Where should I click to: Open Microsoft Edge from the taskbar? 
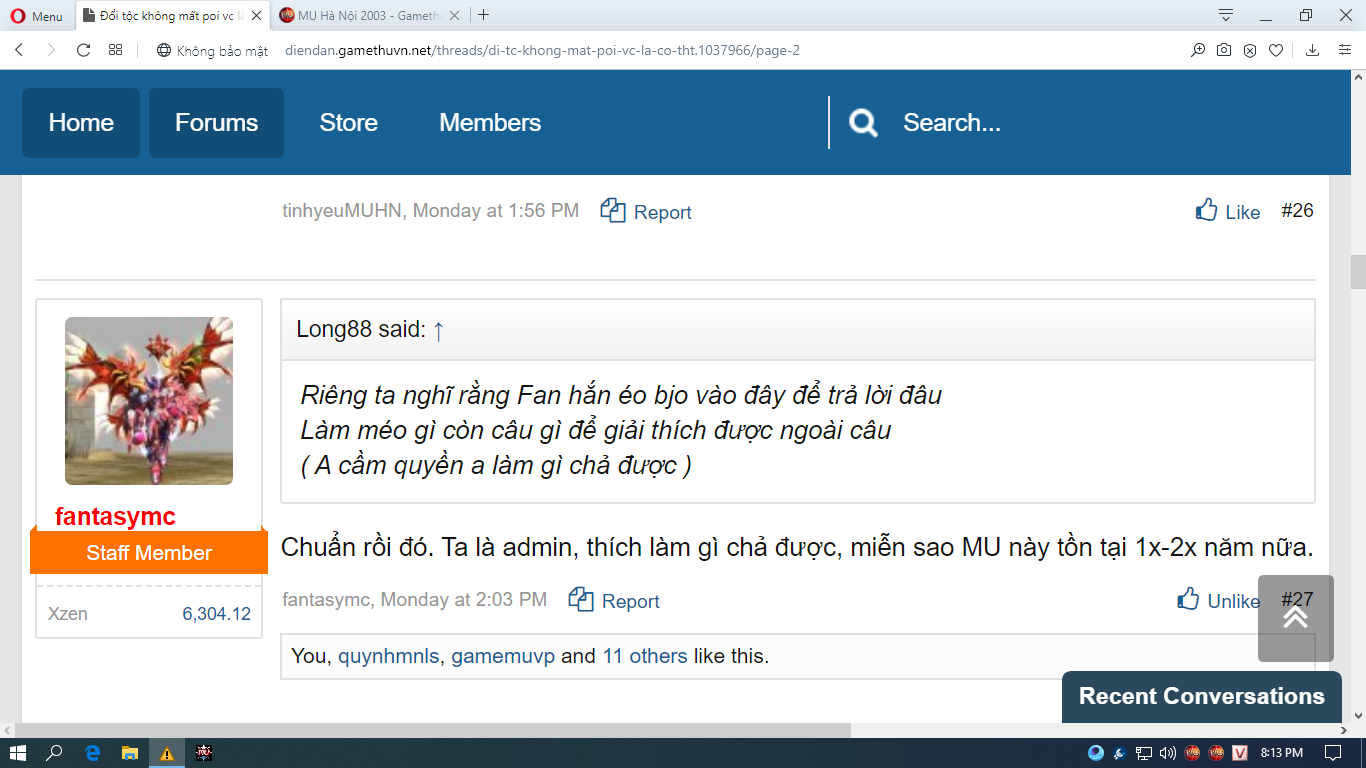93,753
